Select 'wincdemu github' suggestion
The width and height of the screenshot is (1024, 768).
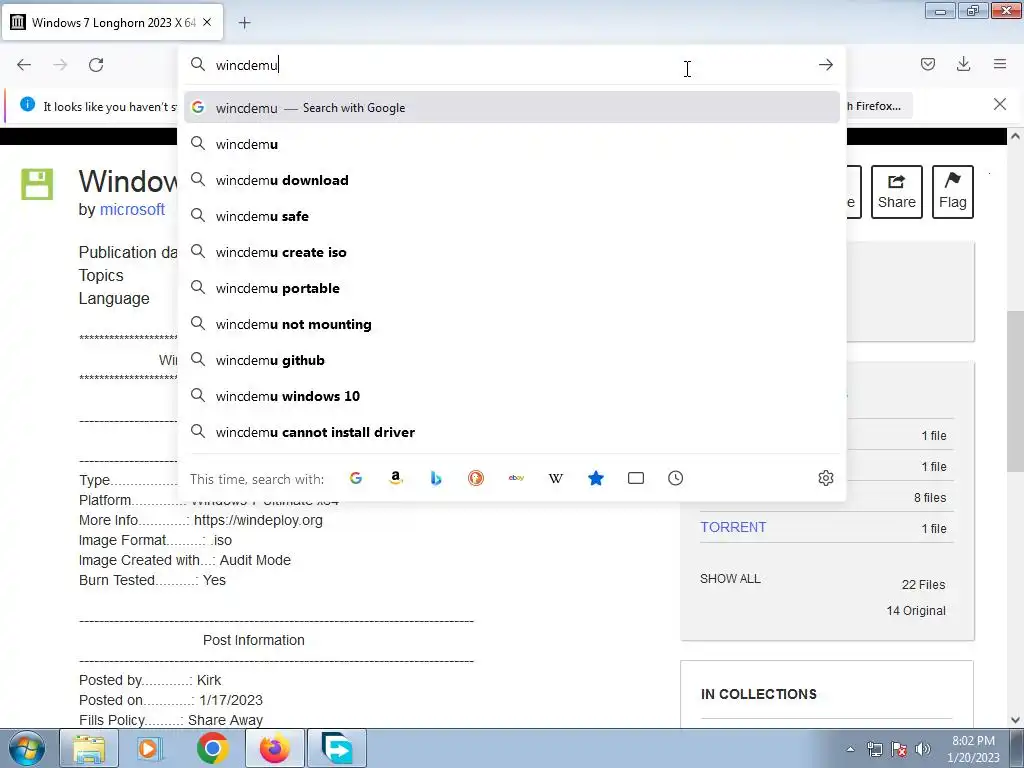(512, 360)
